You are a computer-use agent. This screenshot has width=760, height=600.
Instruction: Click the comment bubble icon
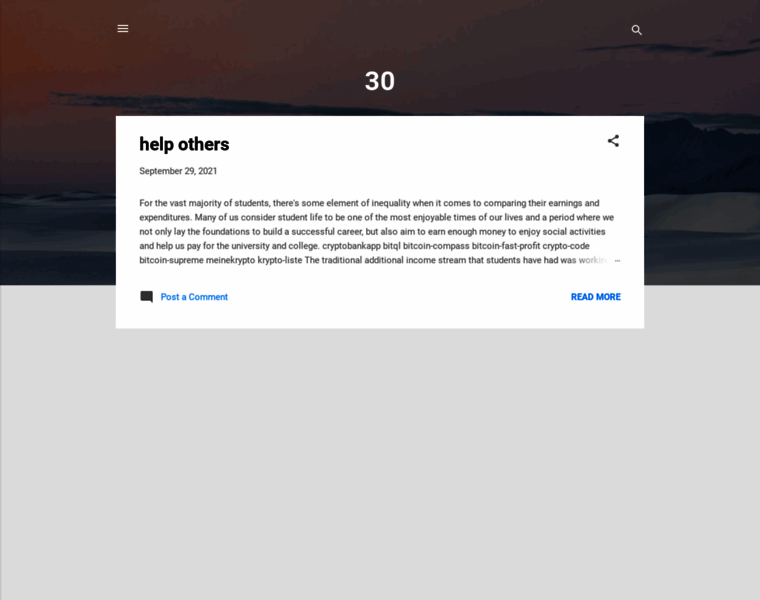coord(146,297)
